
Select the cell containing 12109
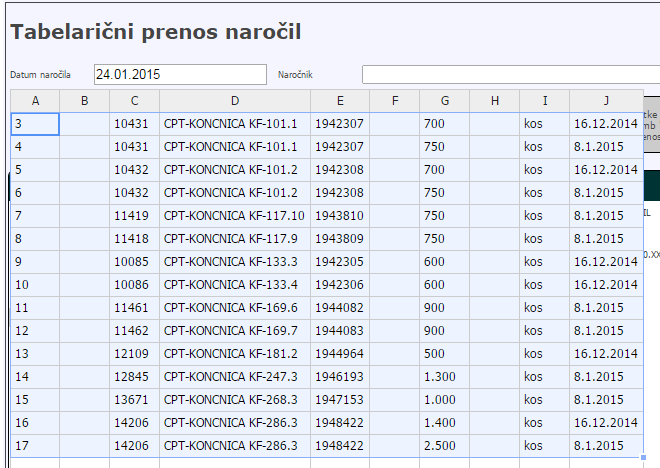coord(134,353)
